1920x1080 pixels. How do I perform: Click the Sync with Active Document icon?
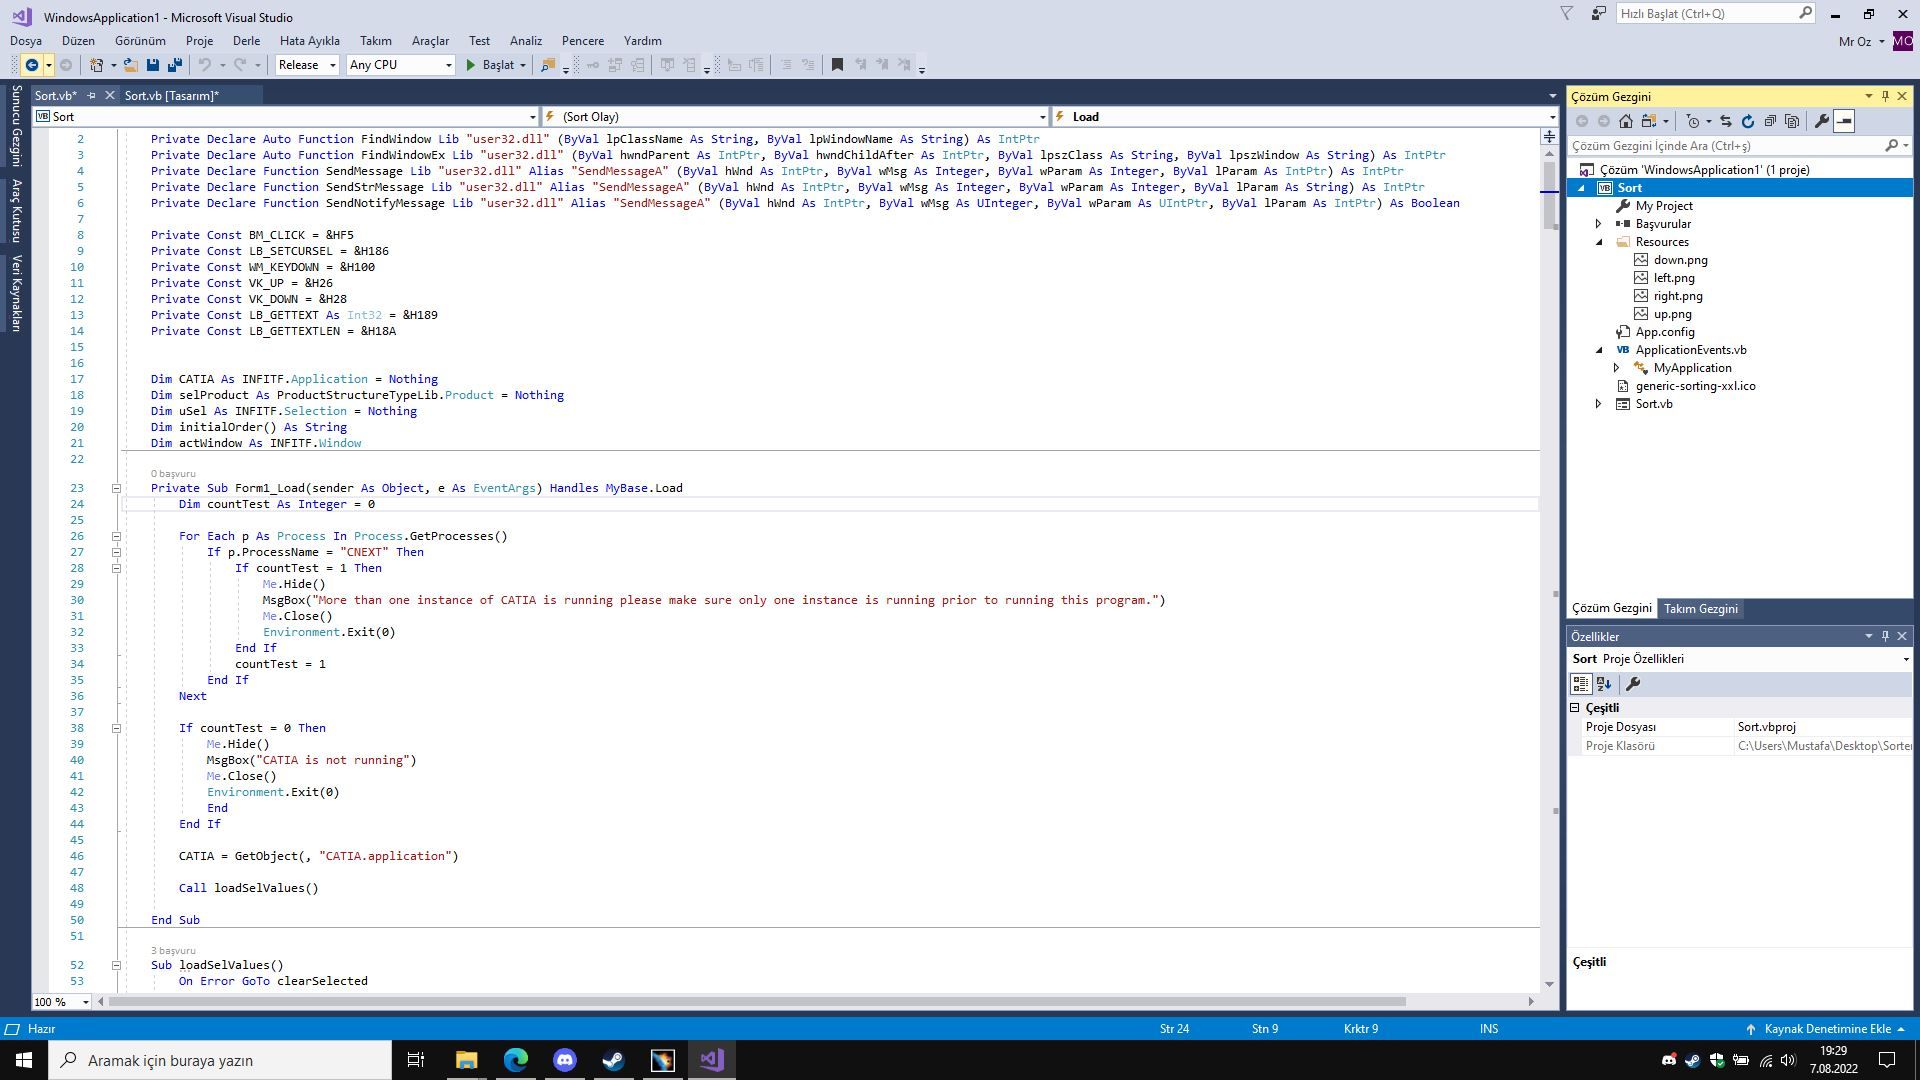pyautogui.click(x=1726, y=121)
